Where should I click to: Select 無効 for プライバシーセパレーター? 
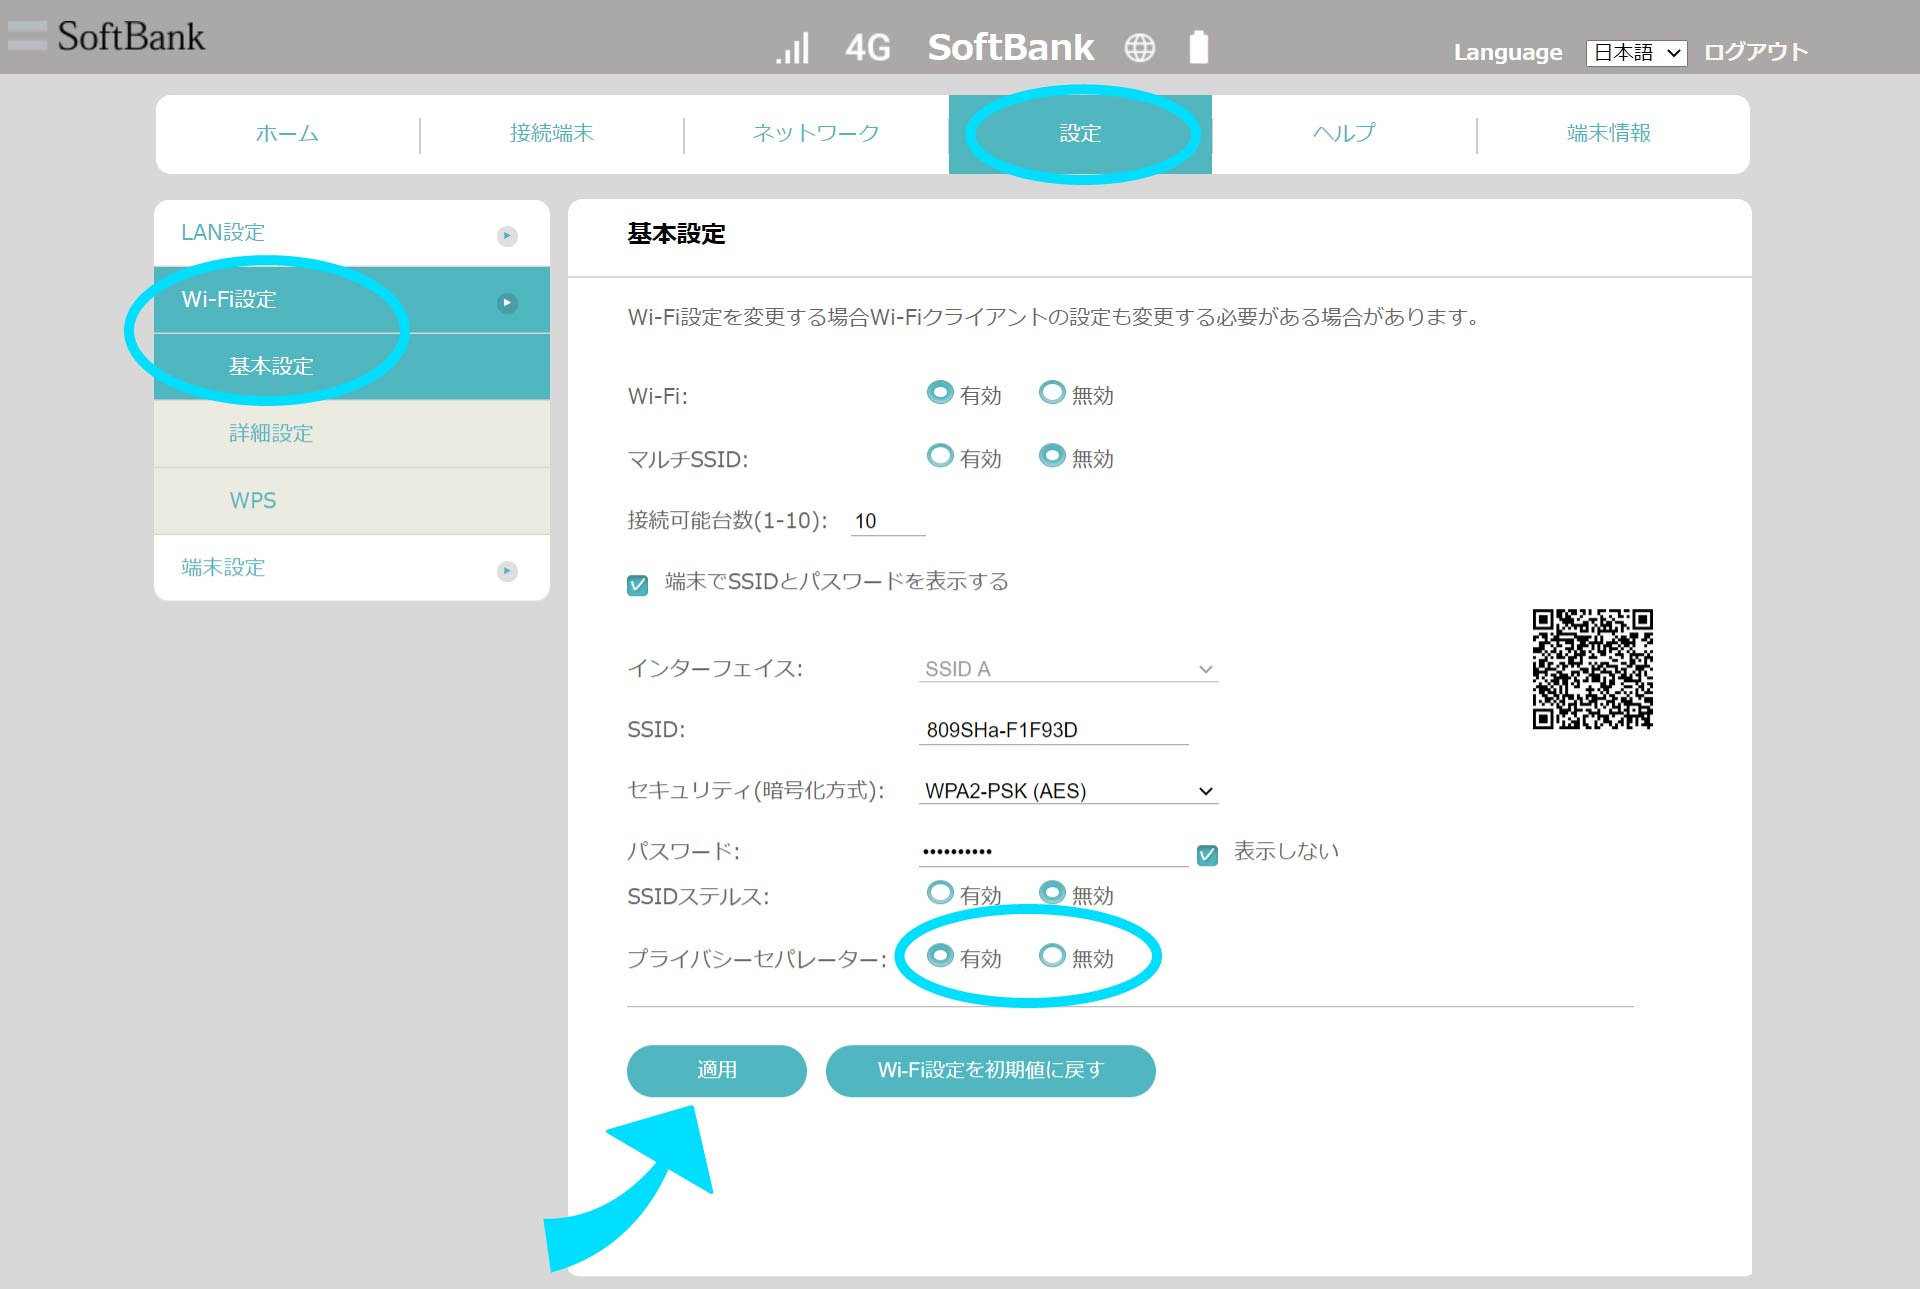click(1052, 956)
